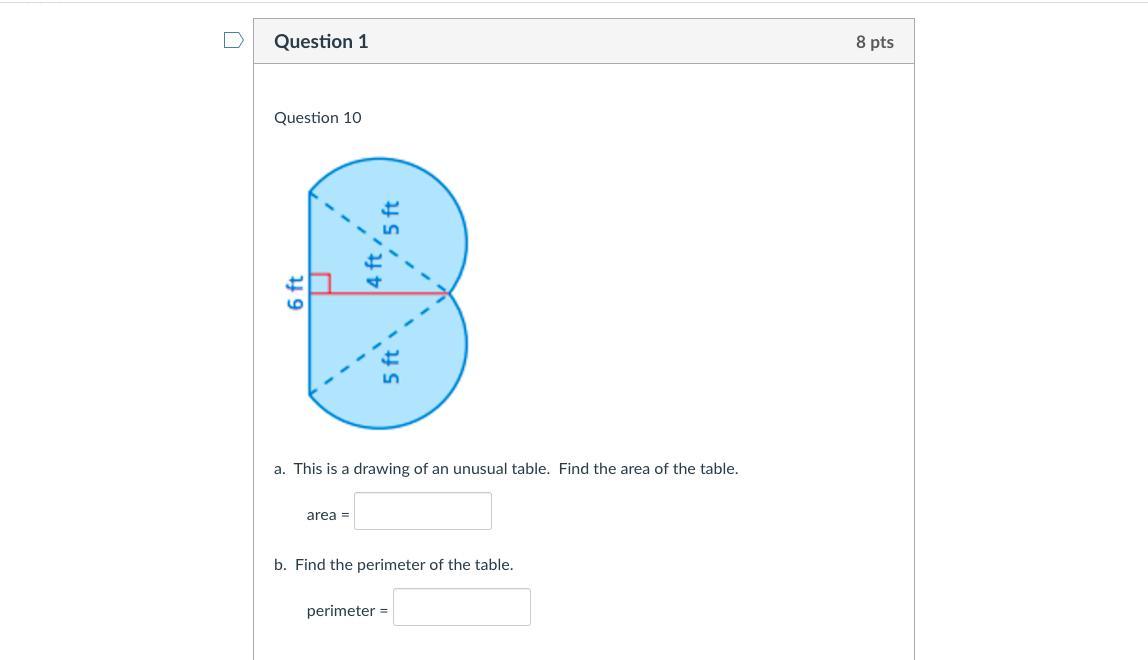
Task: Click the upper 5 ft diagonal label
Action: click(392, 218)
